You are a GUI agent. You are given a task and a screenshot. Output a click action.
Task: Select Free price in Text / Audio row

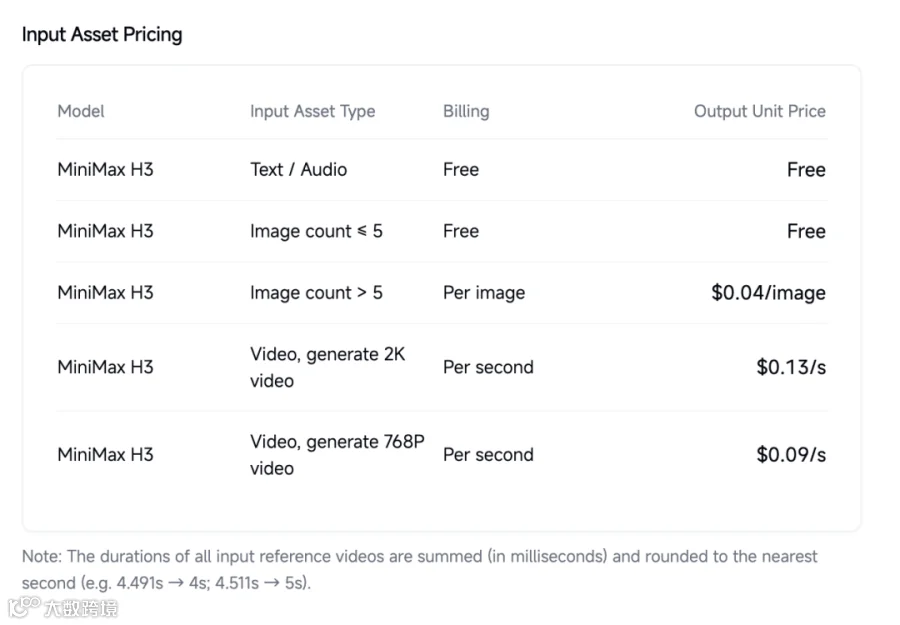(806, 170)
